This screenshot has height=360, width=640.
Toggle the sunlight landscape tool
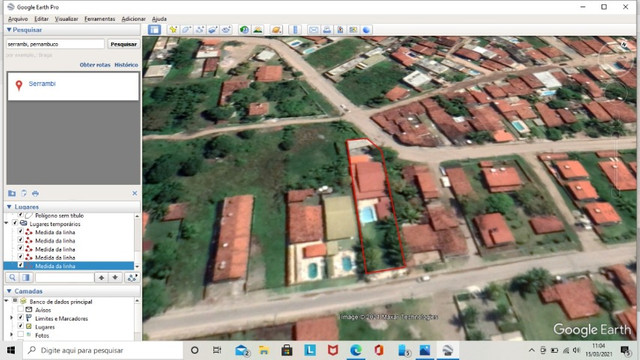(x=258, y=30)
